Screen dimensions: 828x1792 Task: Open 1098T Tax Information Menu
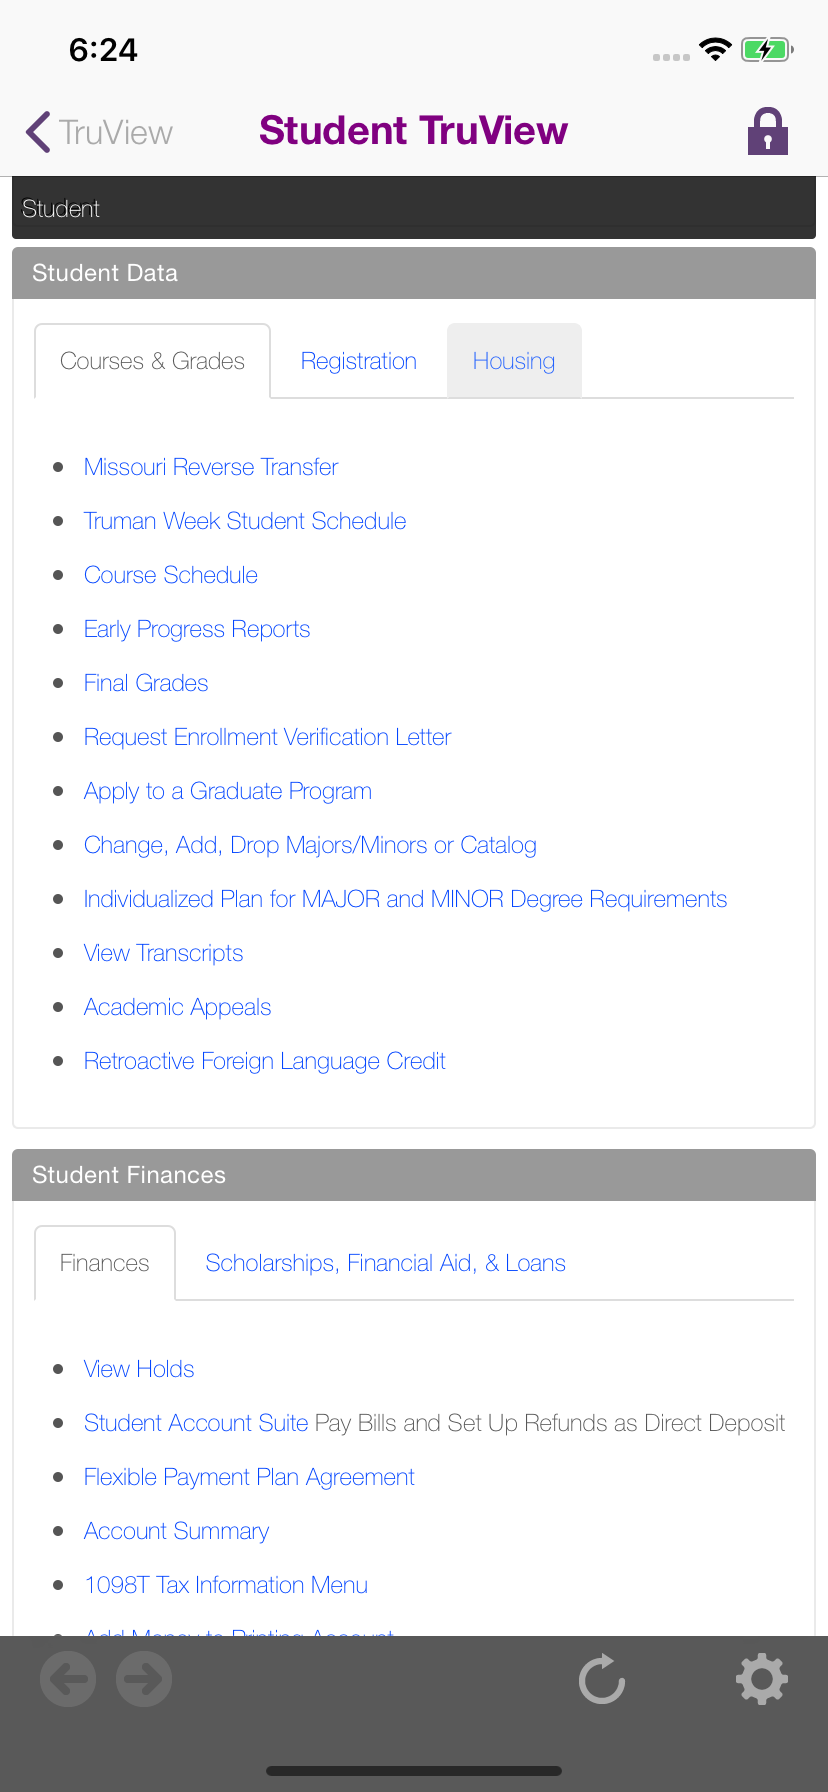pyautogui.click(x=226, y=1585)
